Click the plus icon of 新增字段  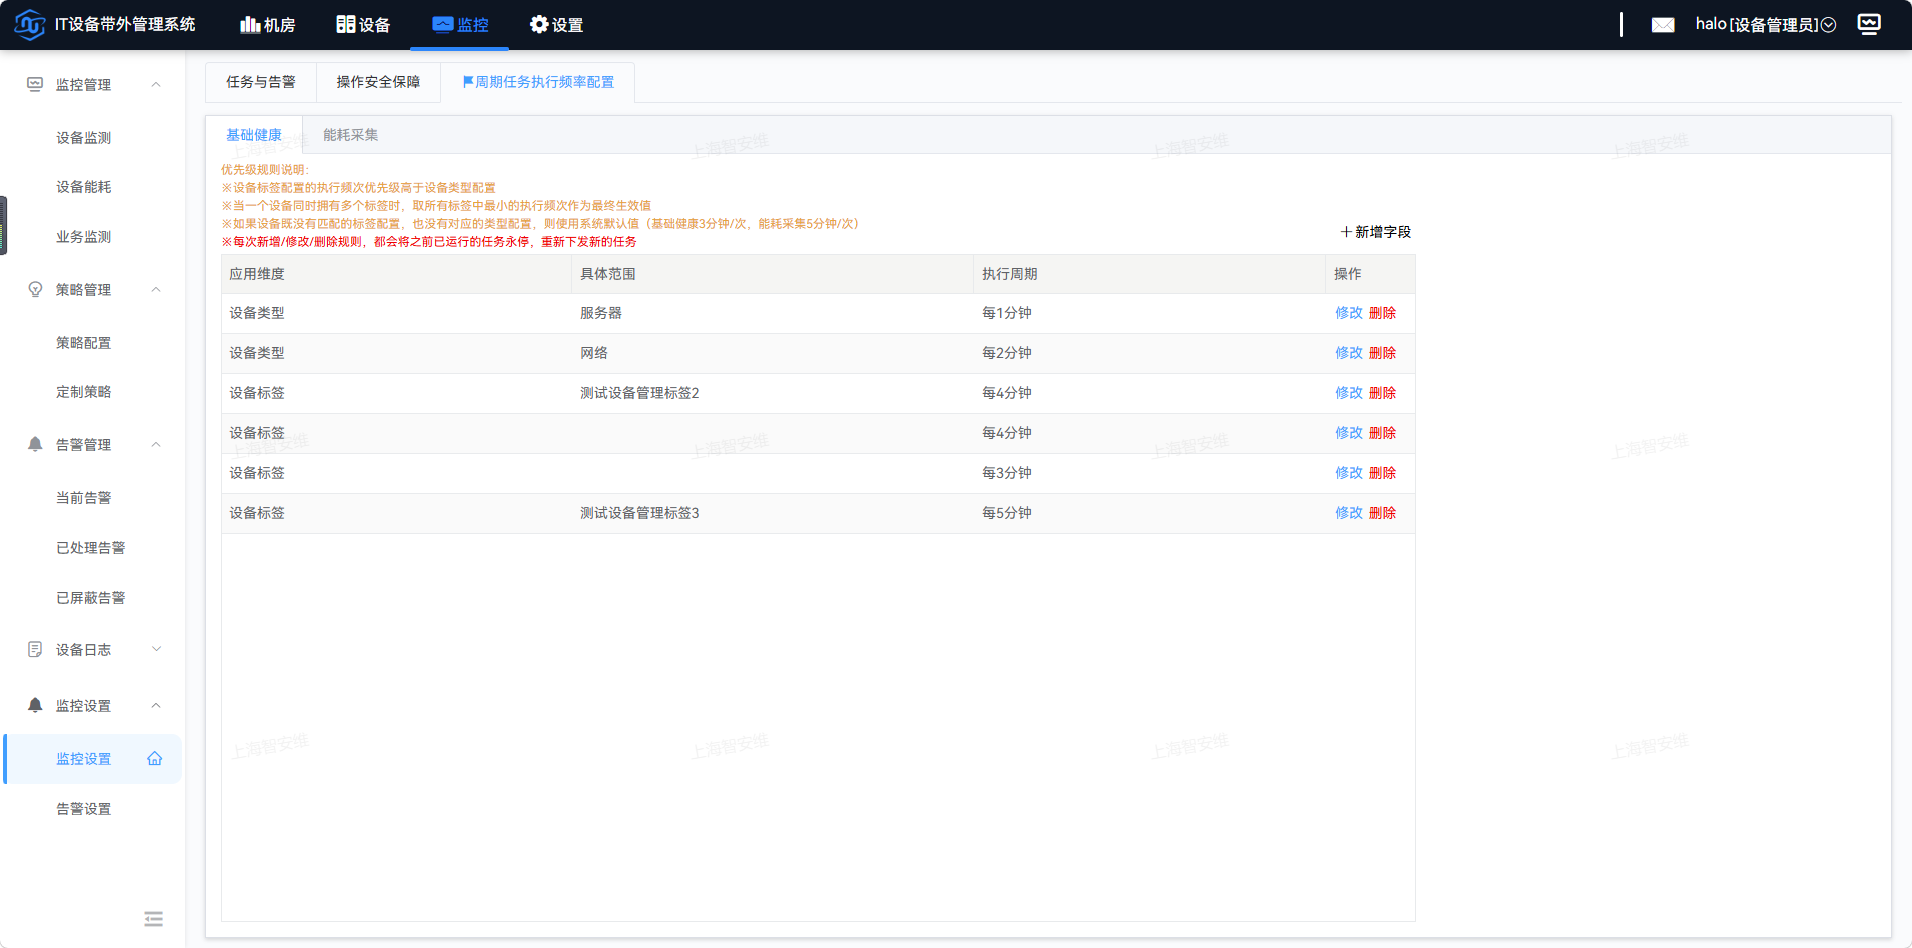pyautogui.click(x=1346, y=232)
